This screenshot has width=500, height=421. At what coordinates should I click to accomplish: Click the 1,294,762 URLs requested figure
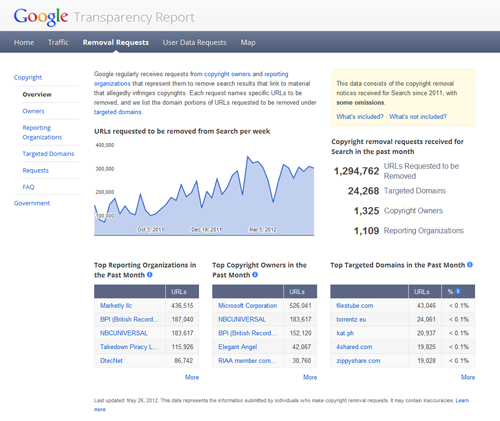pos(356,171)
